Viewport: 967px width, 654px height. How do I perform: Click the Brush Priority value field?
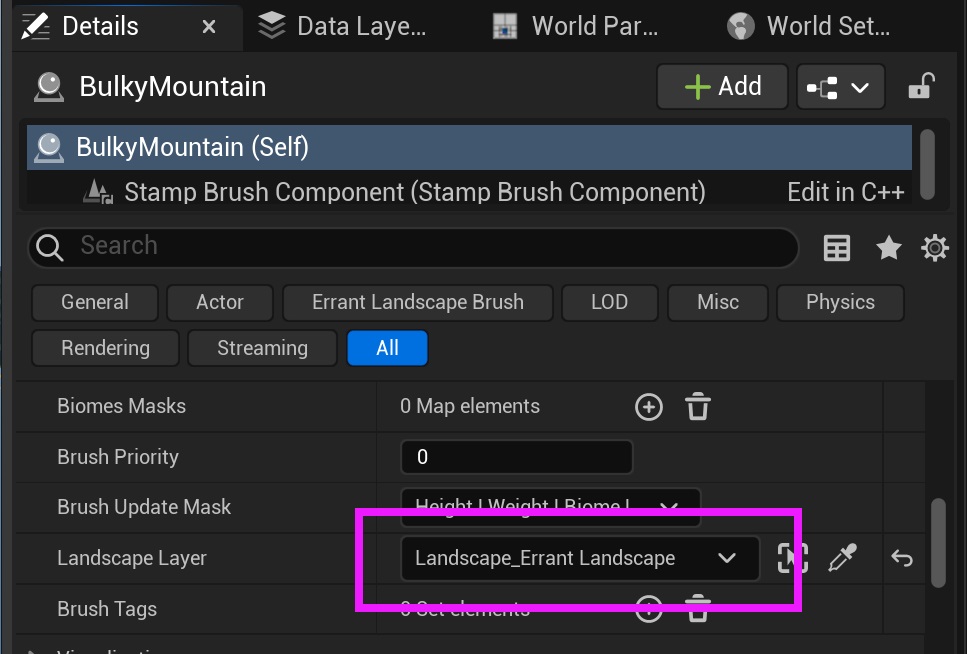coord(516,457)
